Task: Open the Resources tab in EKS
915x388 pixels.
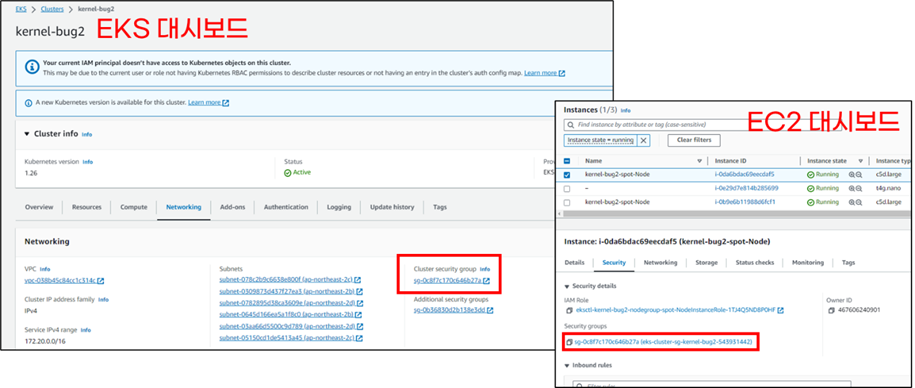Action: [86, 207]
